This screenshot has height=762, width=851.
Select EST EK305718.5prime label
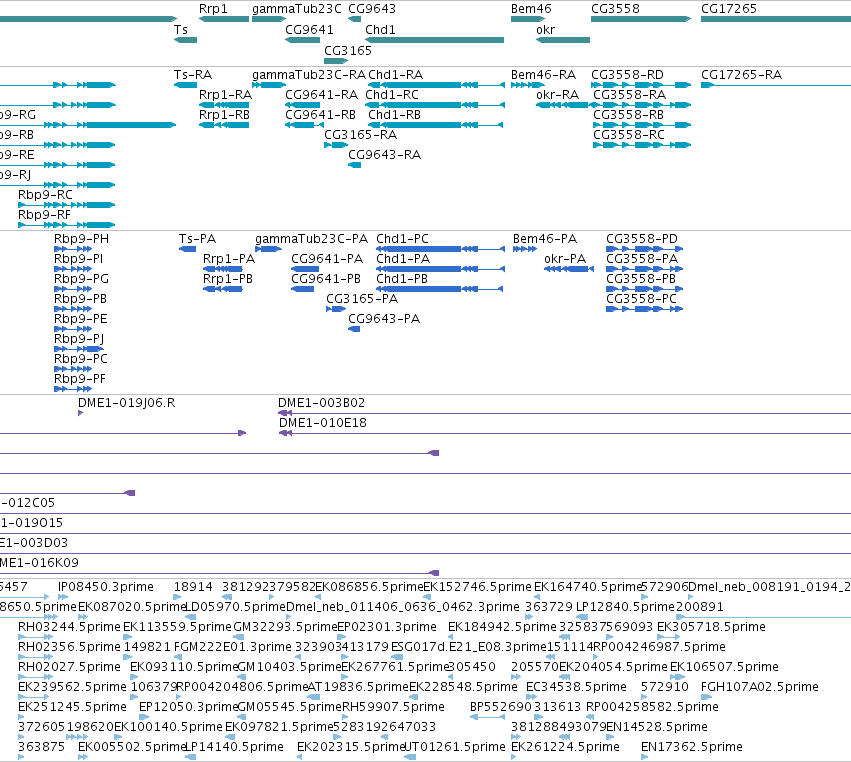click(x=711, y=627)
